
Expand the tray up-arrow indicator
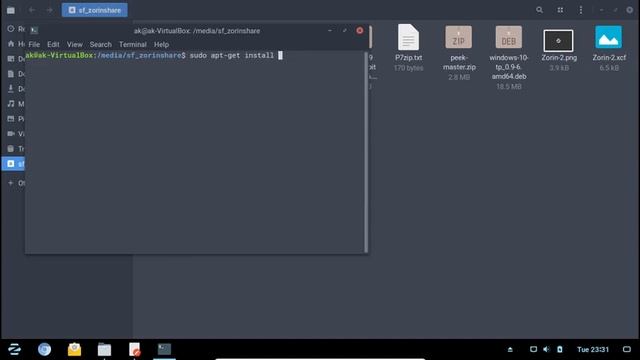pos(510,349)
